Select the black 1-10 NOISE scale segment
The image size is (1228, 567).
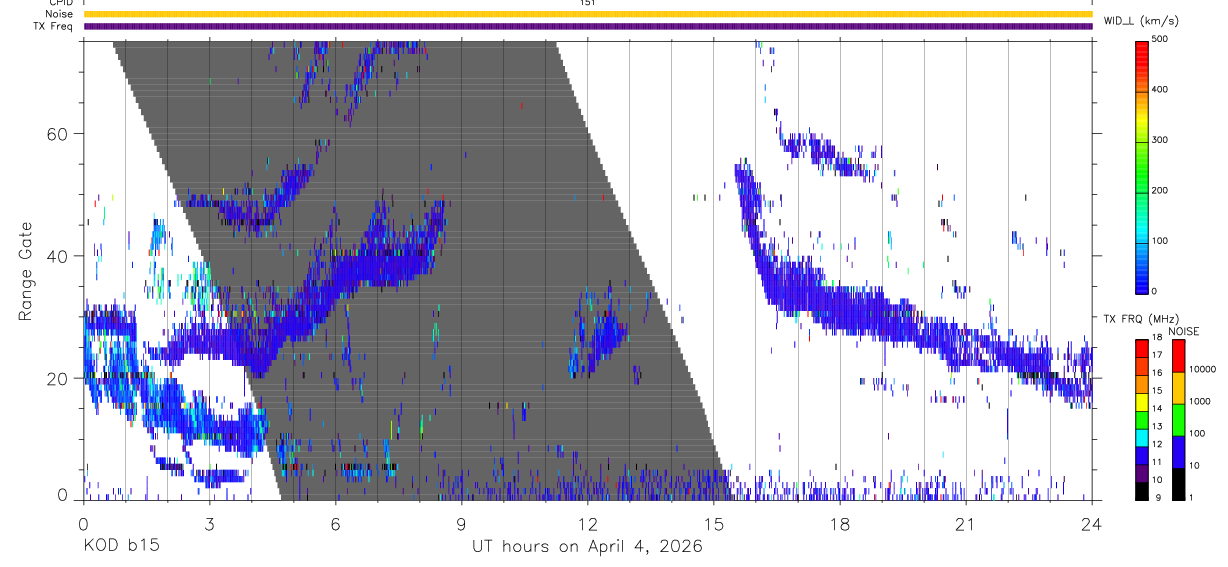point(1178,484)
